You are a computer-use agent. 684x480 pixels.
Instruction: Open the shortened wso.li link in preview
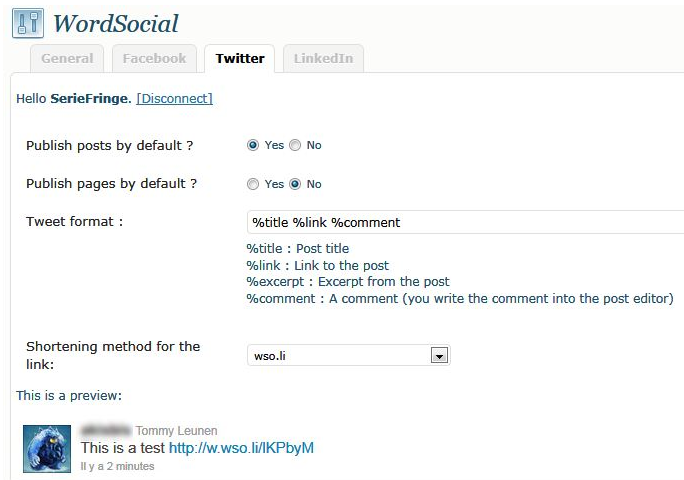[x=241, y=448]
